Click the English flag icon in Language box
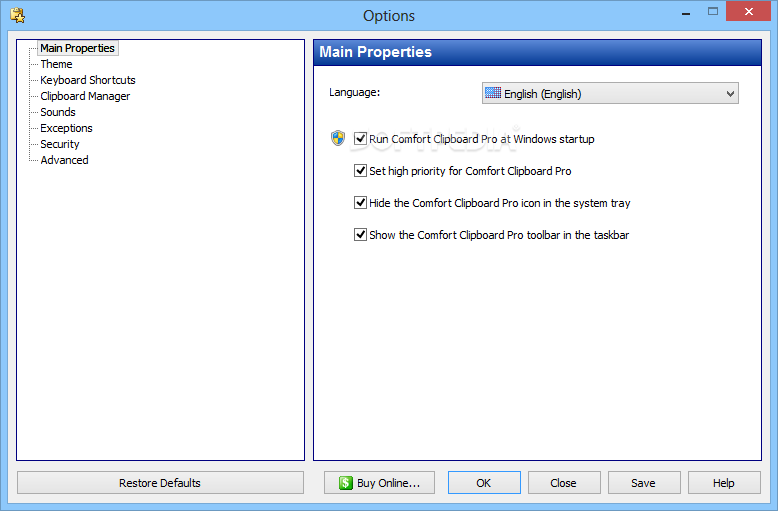 pos(493,93)
